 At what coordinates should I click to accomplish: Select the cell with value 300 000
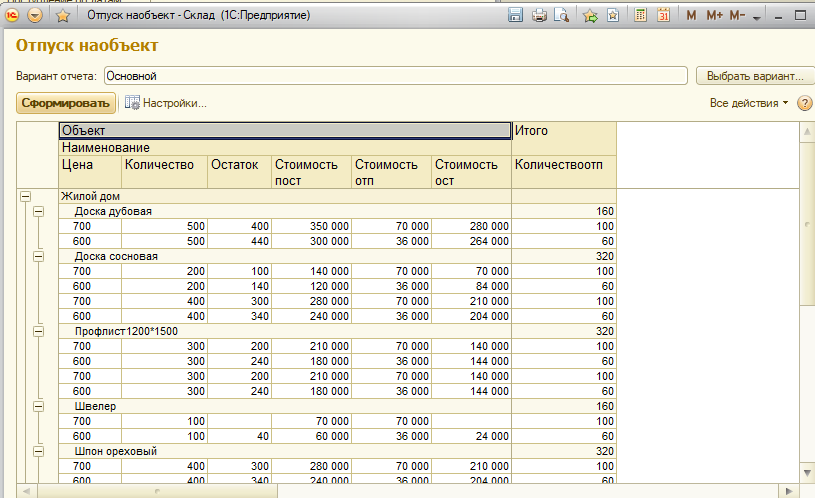[311, 241]
